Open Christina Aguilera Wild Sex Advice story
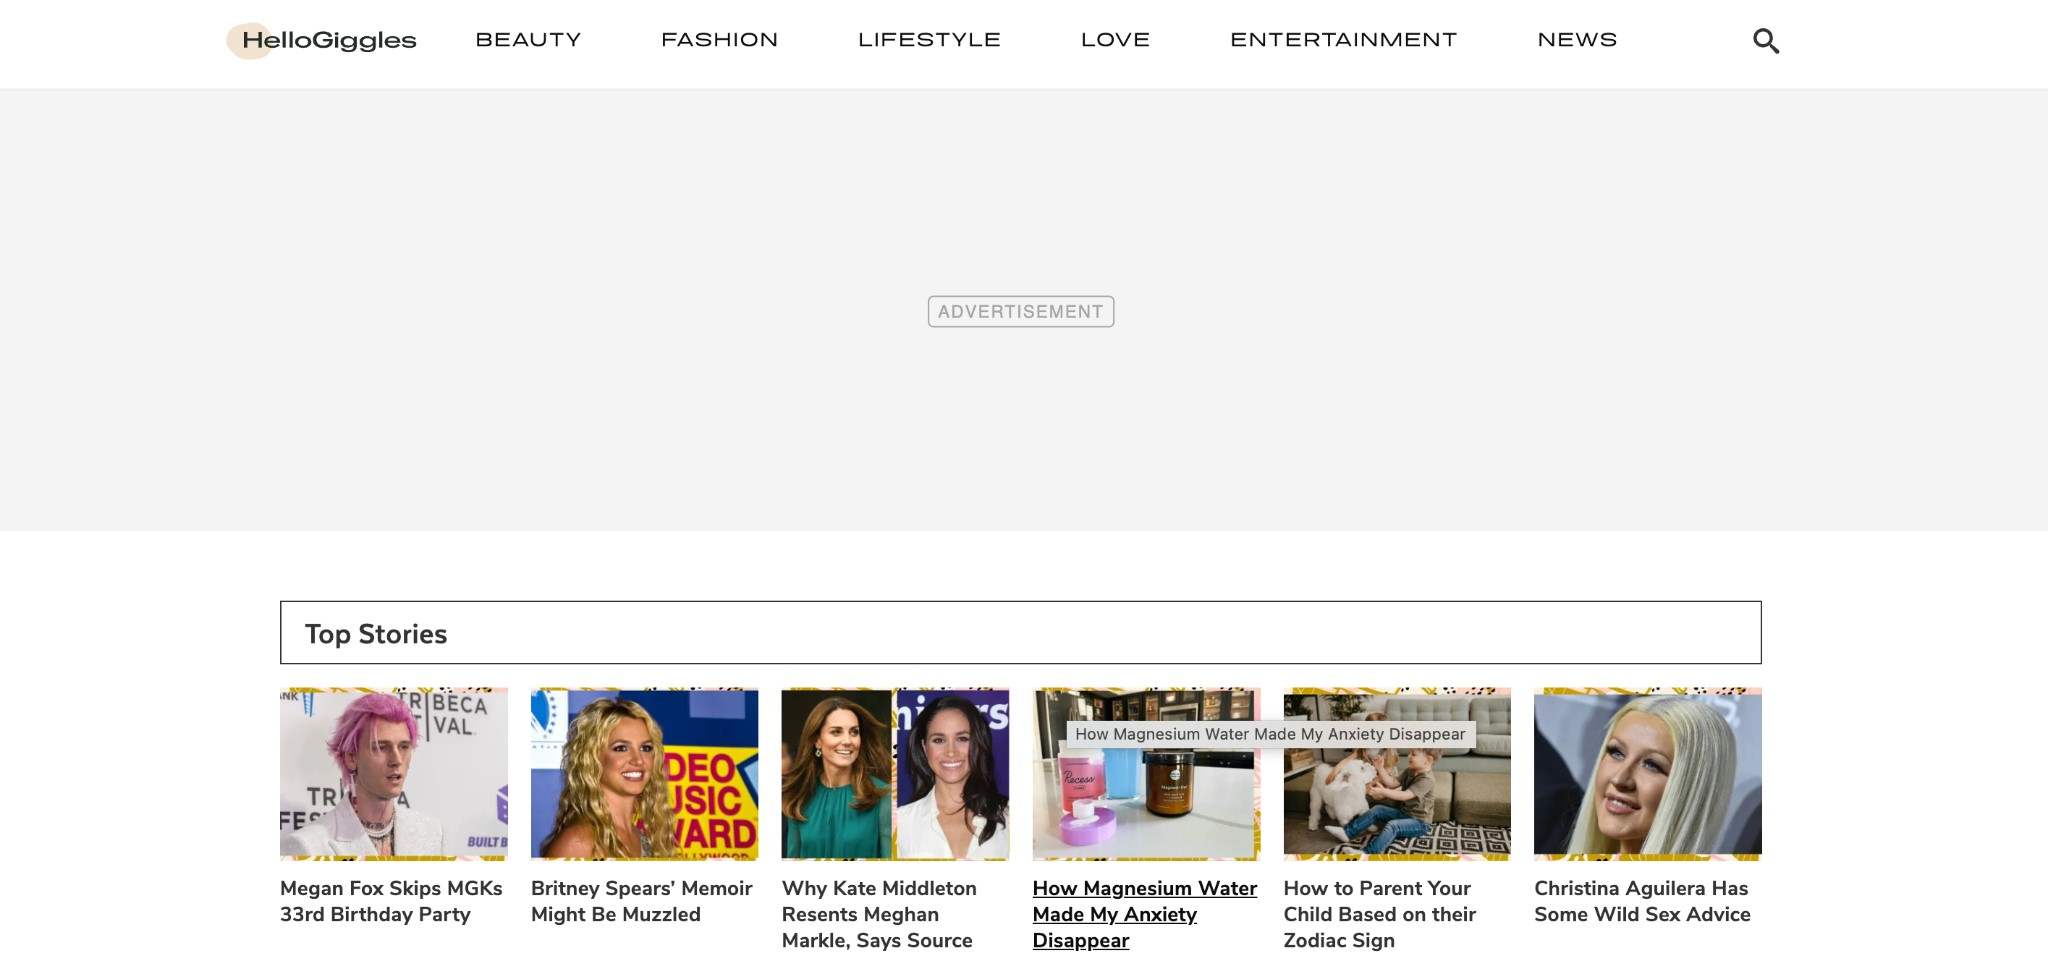The image size is (2048, 977). click(x=1642, y=901)
